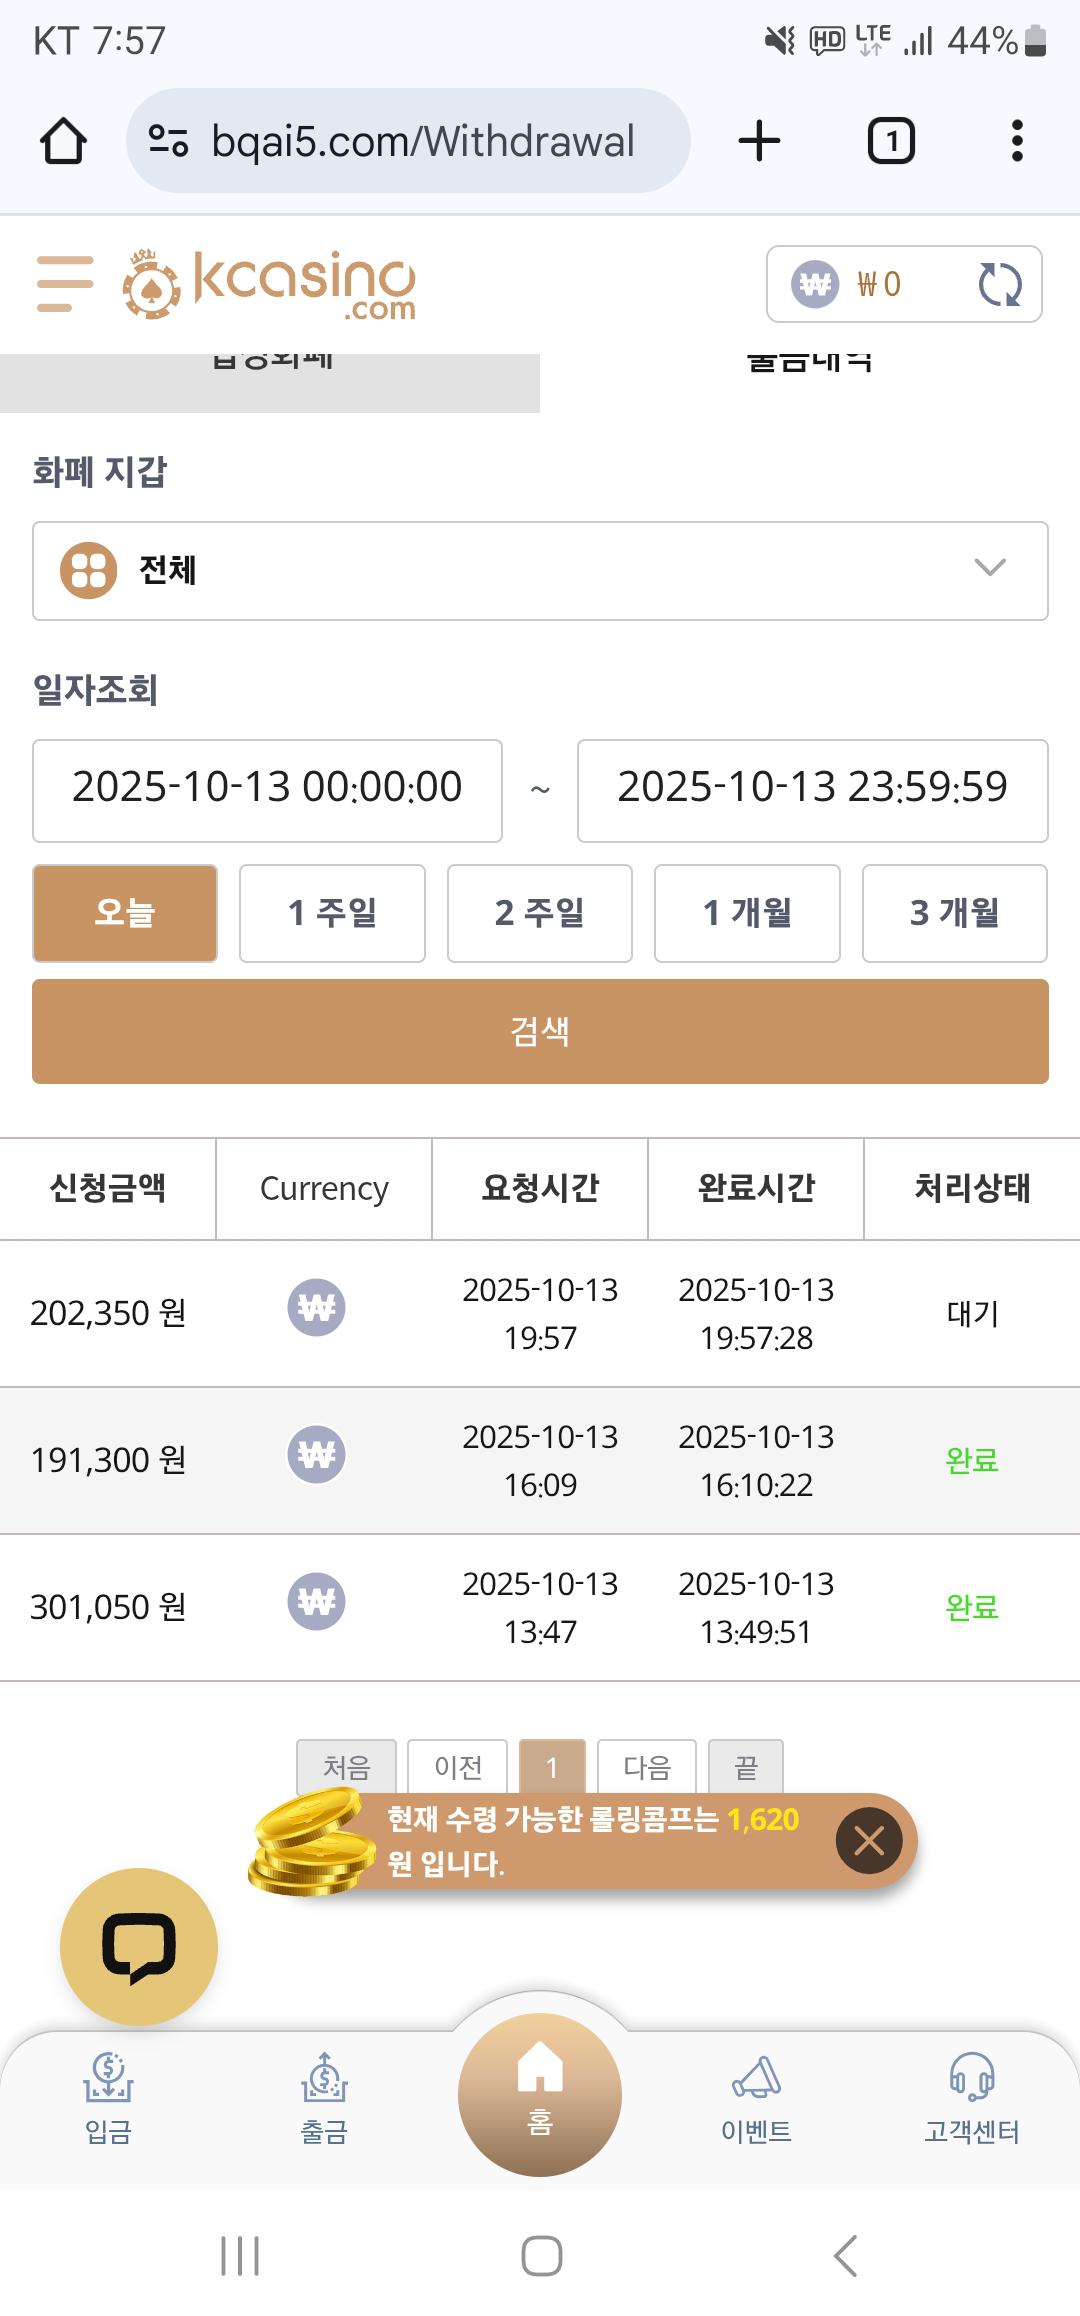Select the 3 개월 date range
This screenshot has width=1080, height=2316.
click(954, 913)
